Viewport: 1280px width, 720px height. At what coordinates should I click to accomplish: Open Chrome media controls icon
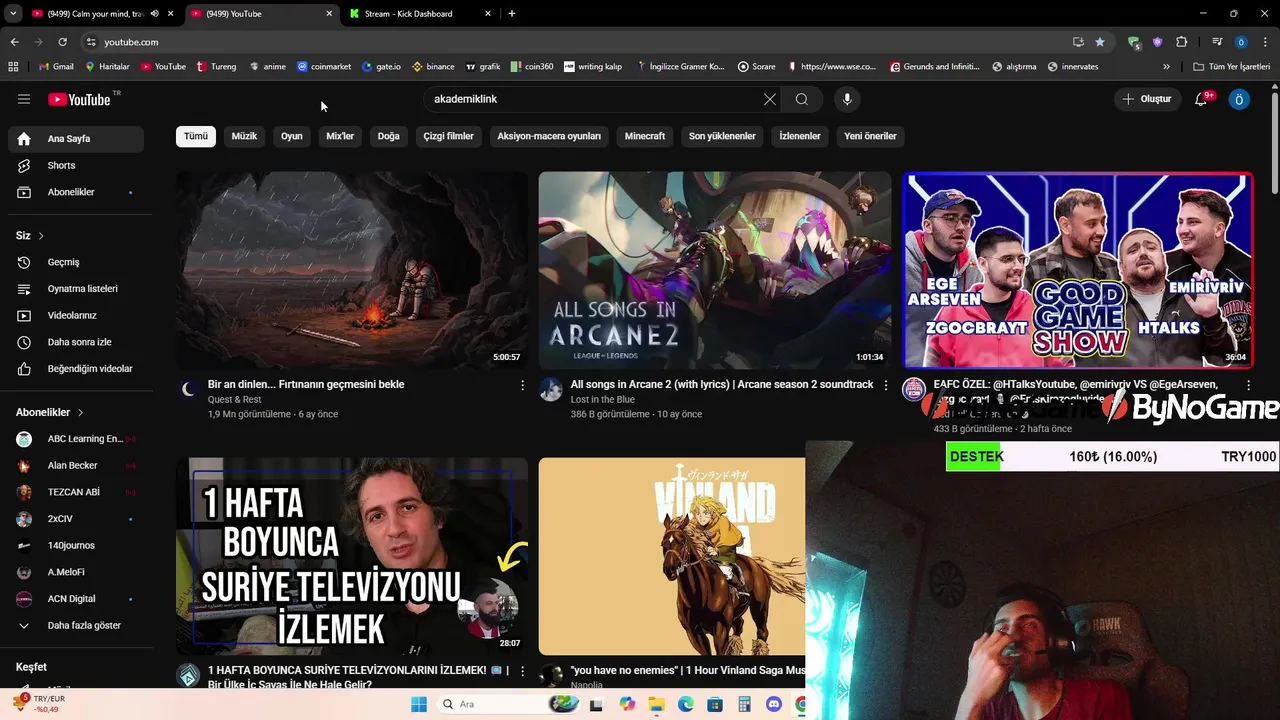tap(1217, 42)
